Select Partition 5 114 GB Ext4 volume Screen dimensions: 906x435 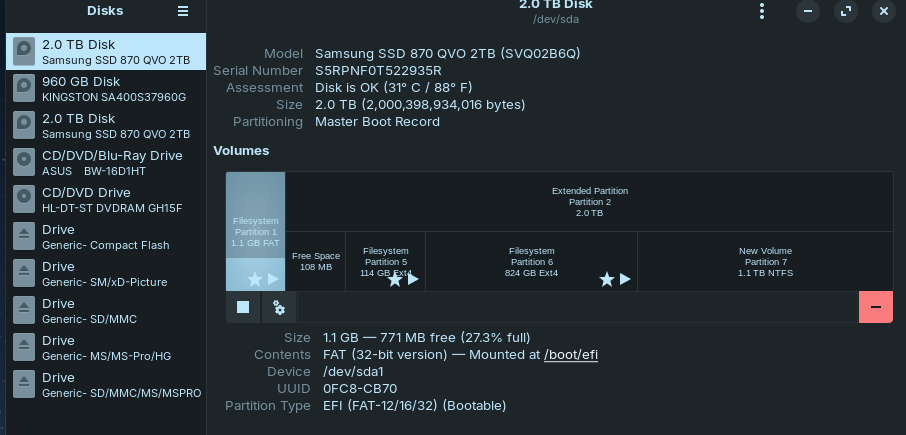tap(385, 261)
